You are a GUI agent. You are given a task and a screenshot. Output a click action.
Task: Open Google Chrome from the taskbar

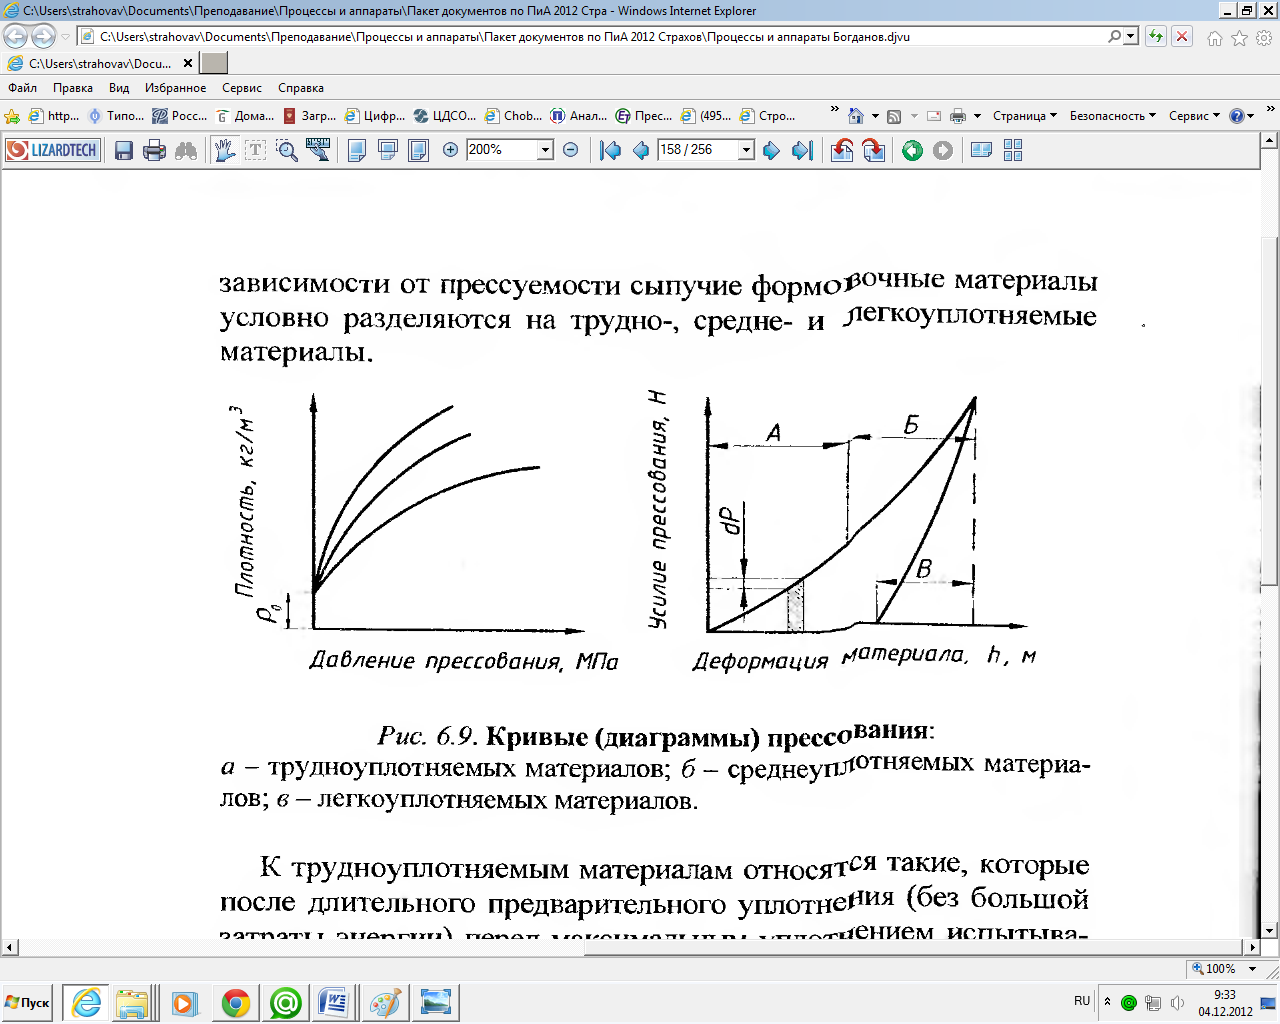click(236, 1002)
